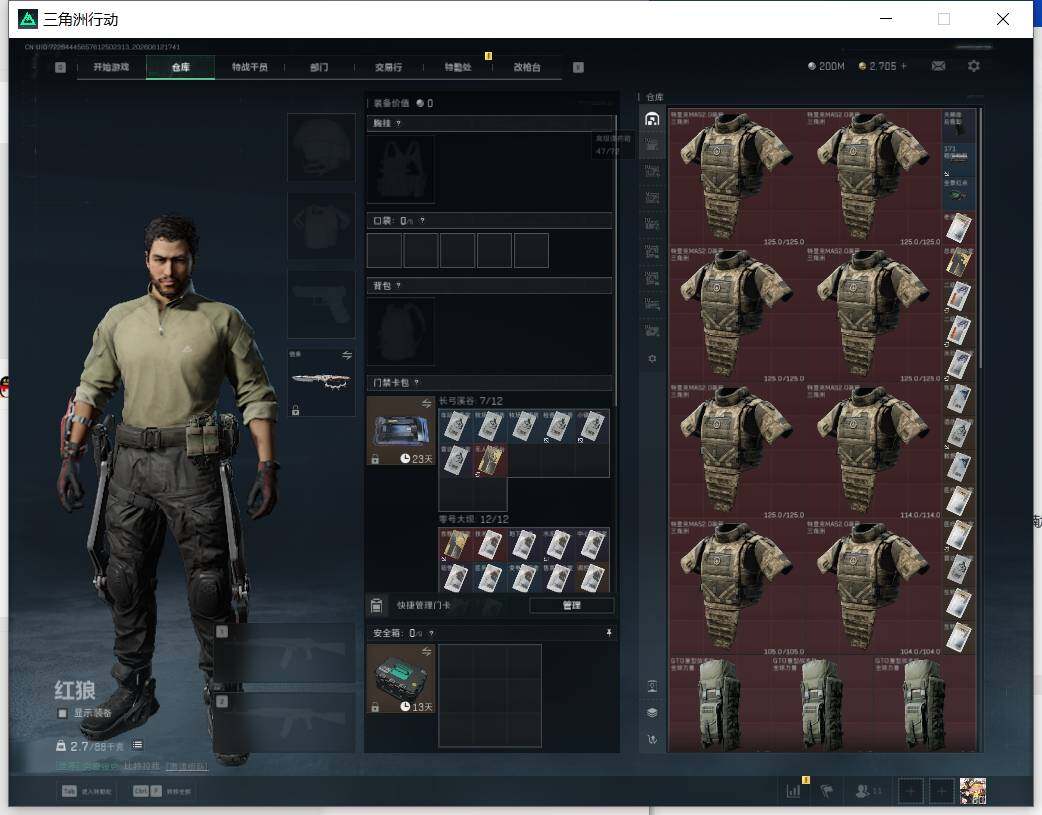Screen dimensions: 1042x815
Task: Show help for 胸挂 section
Action: coord(398,124)
